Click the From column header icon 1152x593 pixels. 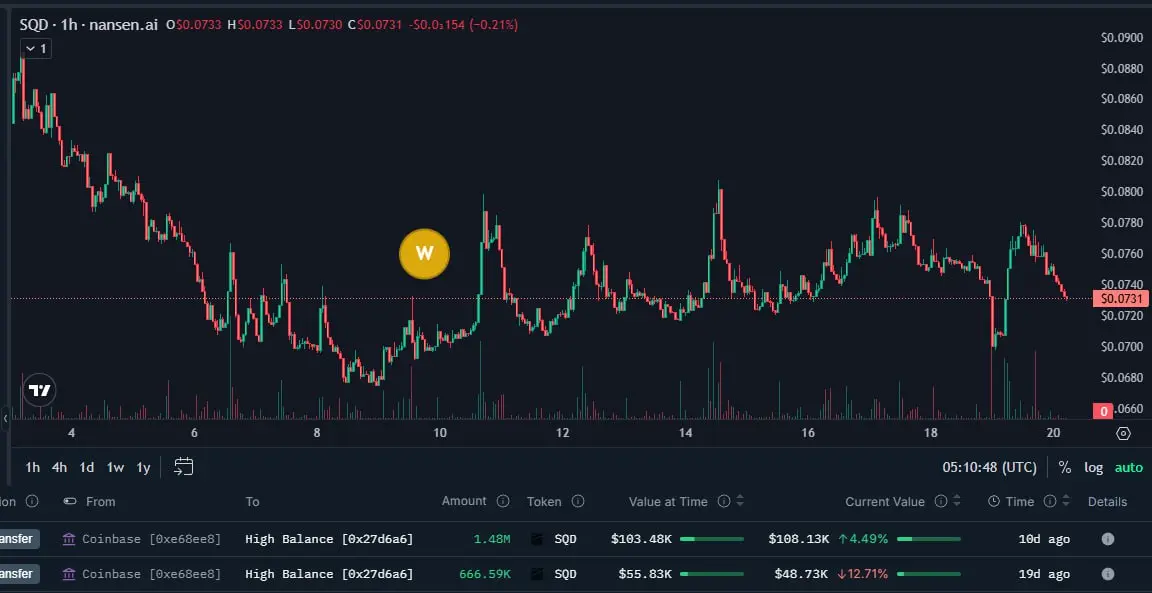(x=70, y=501)
